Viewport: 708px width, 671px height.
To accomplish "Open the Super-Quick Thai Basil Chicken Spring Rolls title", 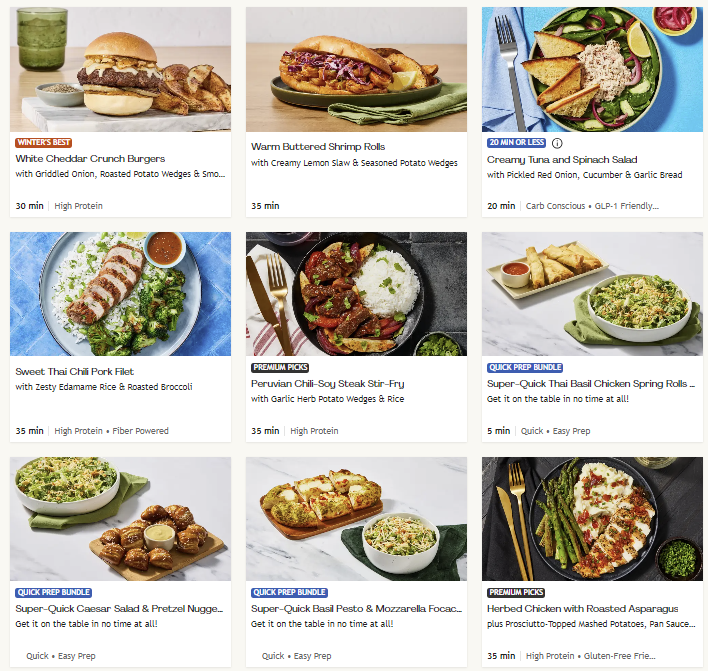I will (x=591, y=383).
